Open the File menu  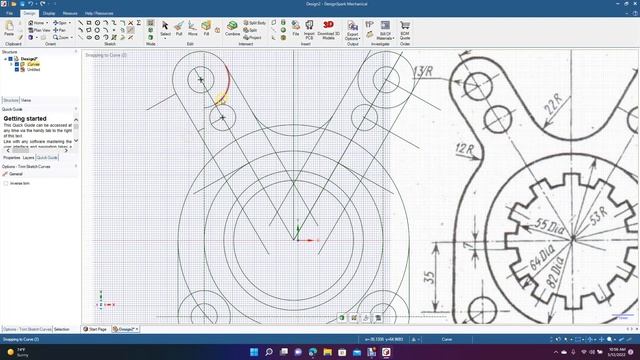tap(9, 13)
